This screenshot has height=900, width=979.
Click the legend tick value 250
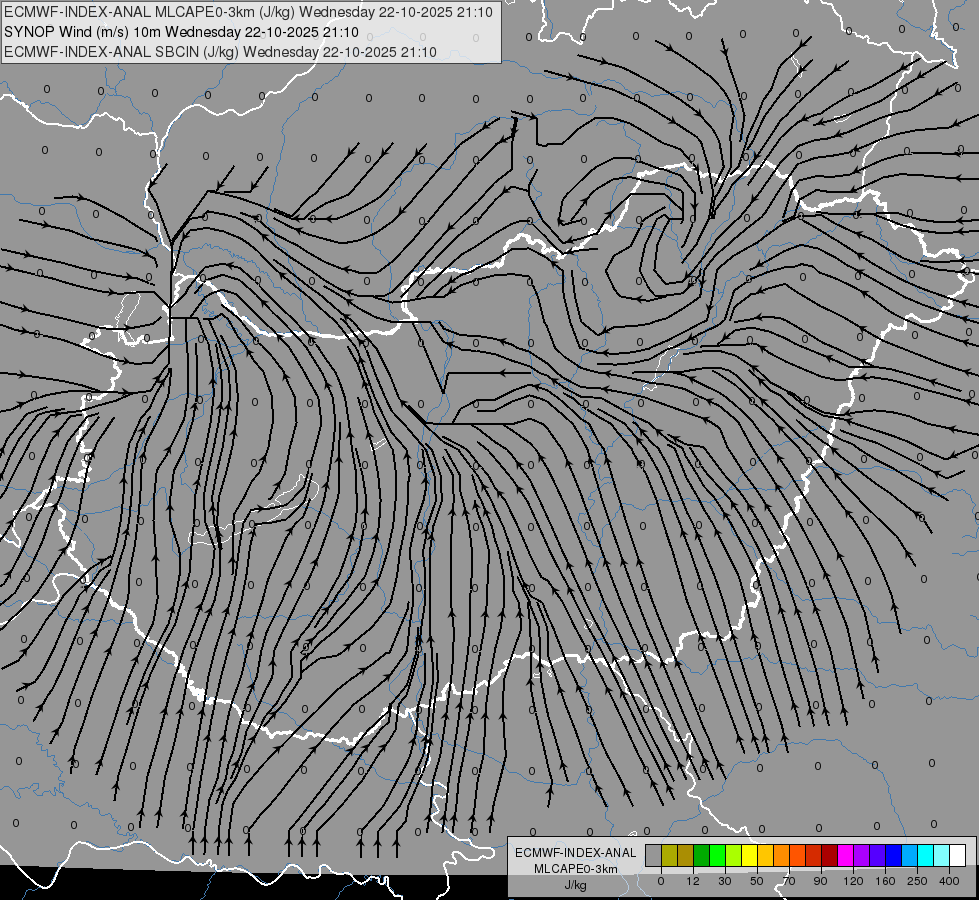pos(917,881)
